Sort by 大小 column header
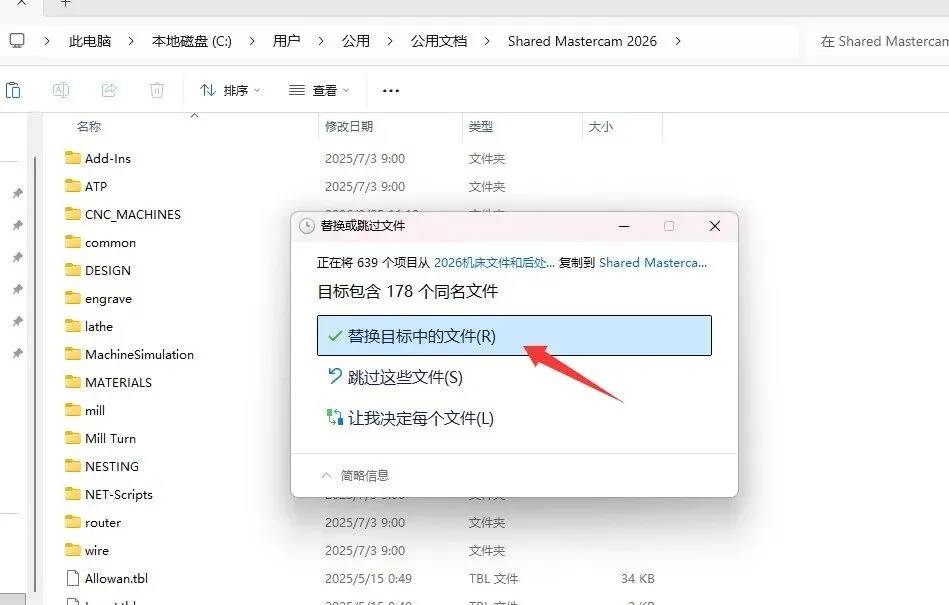949x605 pixels. (600, 126)
